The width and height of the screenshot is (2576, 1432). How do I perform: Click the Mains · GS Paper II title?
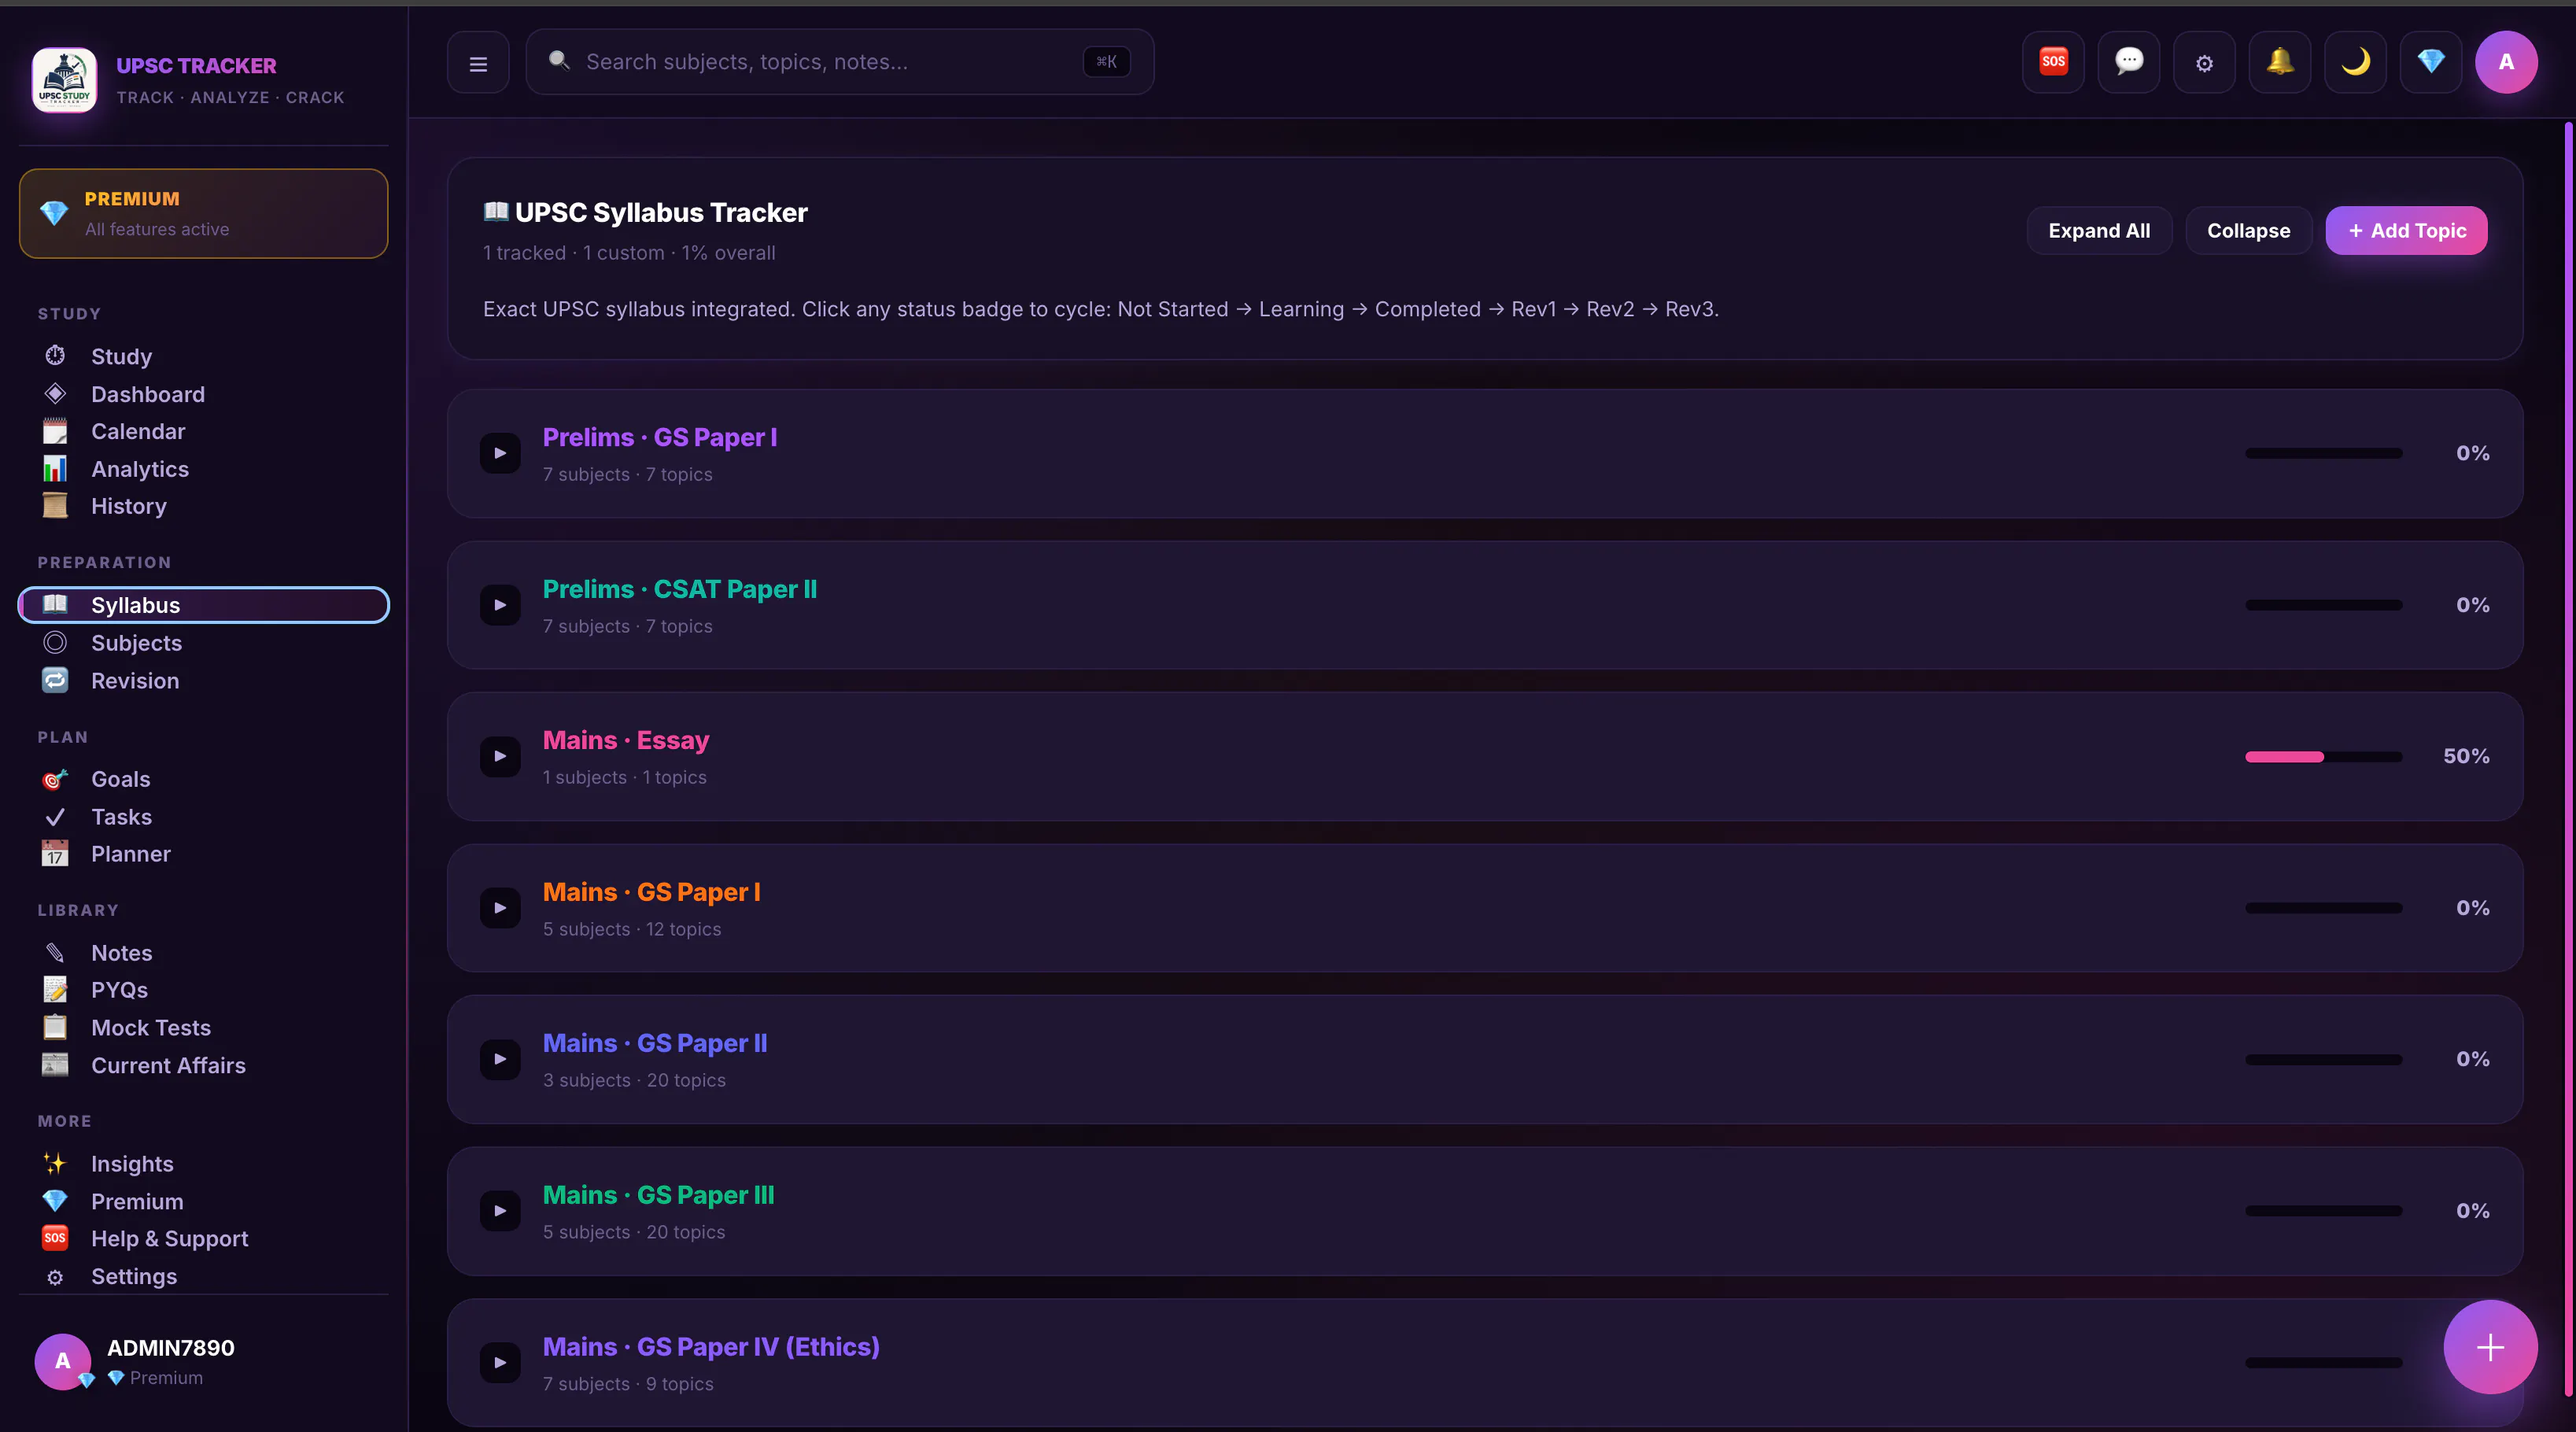pos(655,1043)
